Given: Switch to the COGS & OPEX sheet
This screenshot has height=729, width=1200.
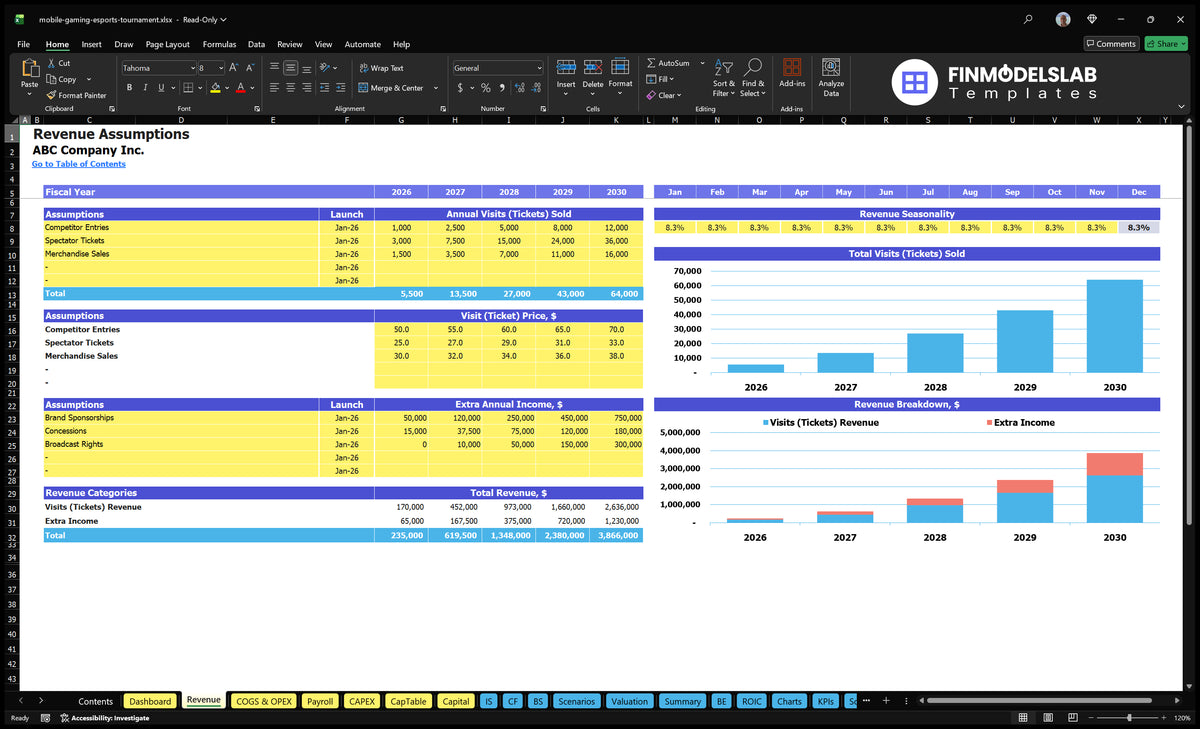Looking at the screenshot, I should coord(263,701).
